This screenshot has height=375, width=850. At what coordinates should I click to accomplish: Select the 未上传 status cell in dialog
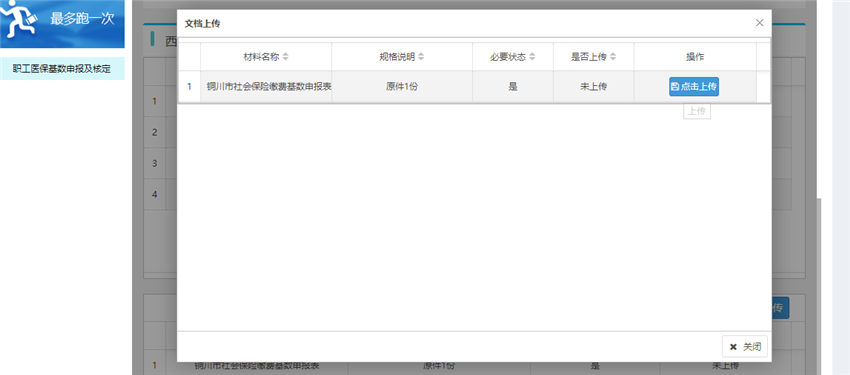594,87
